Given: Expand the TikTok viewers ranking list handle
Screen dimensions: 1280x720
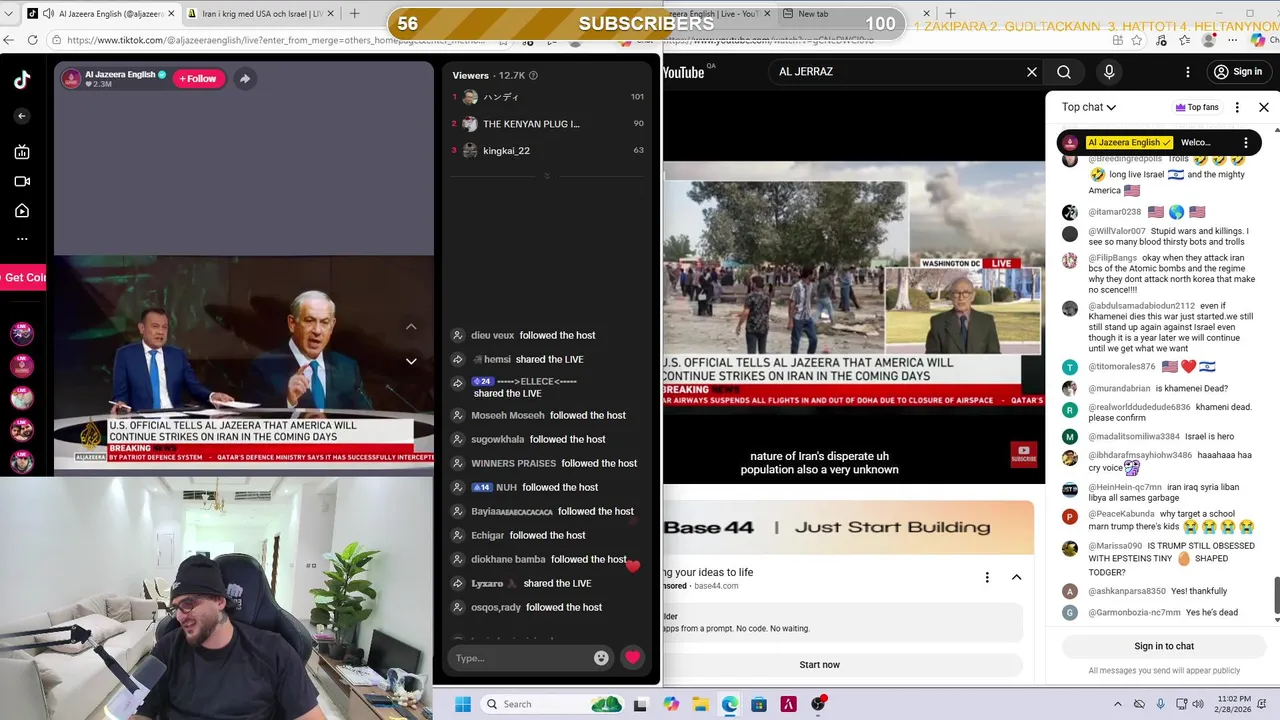Looking at the screenshot, I should (x=546, y=176).
